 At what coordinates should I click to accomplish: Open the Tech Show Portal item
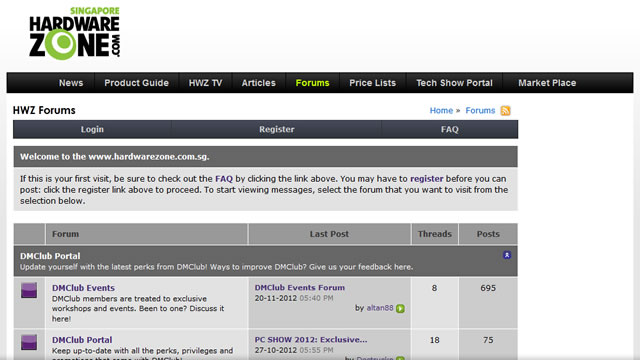[454, 83]
